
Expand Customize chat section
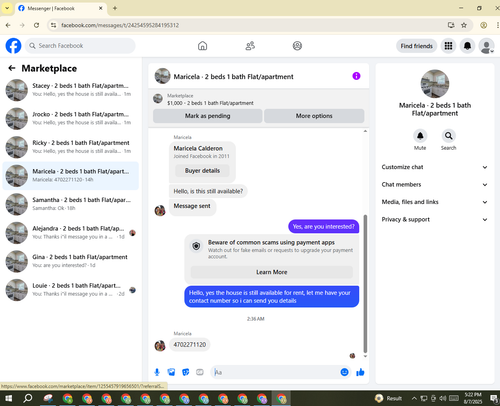pos(434,167)
